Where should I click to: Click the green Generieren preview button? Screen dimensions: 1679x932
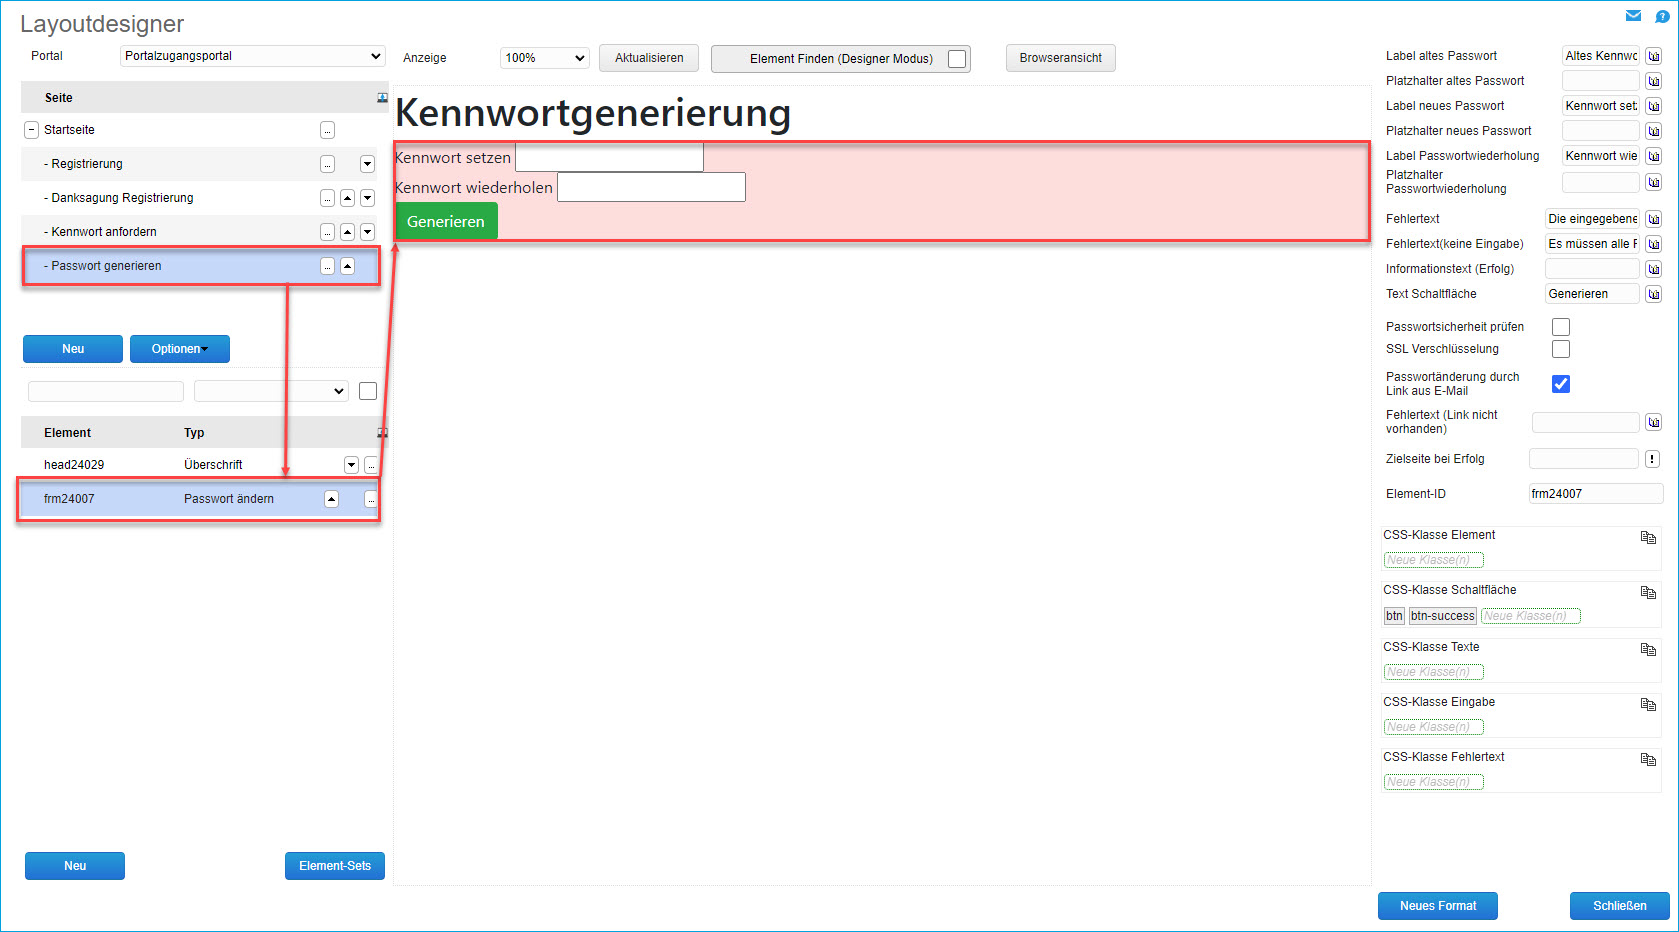pyautogui.click(x=446, y=222)
